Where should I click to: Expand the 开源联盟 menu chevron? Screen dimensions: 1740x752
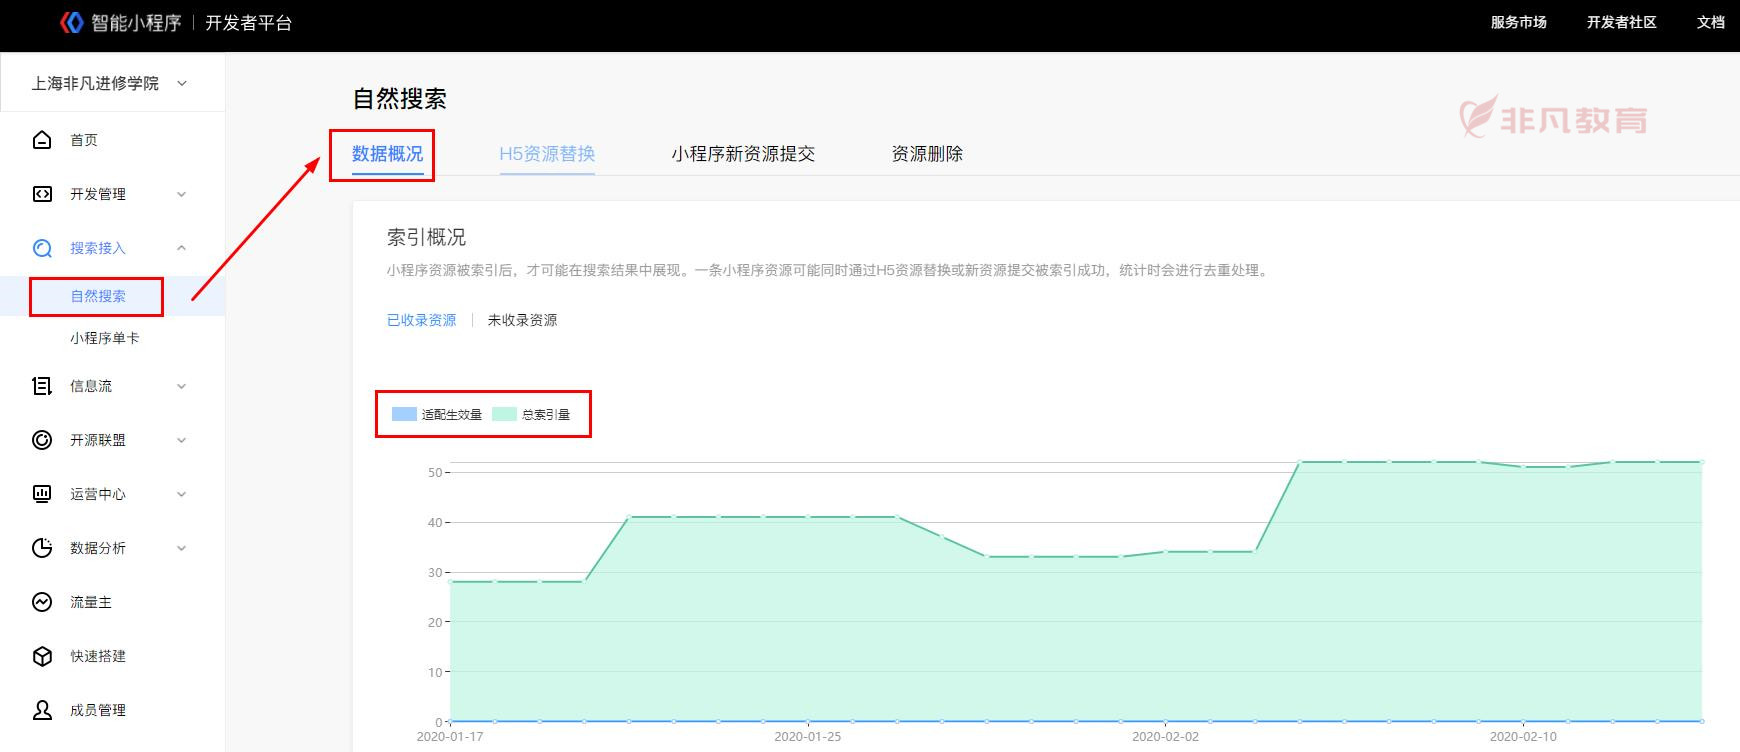(181, 440)
